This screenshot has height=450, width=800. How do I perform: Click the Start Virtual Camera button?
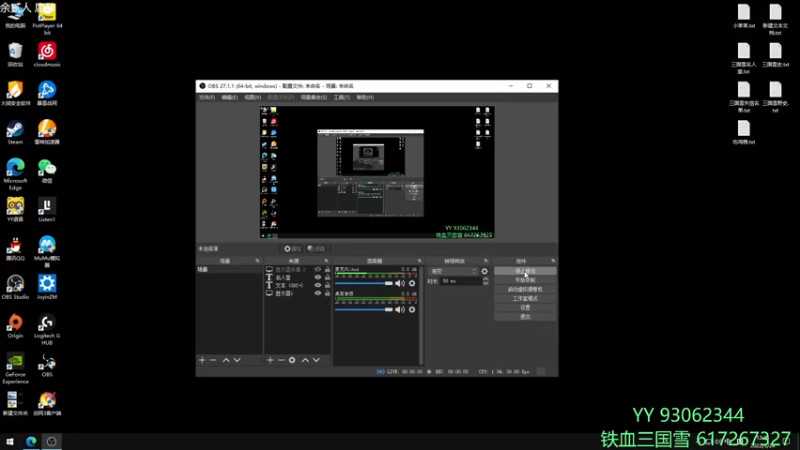[525, 289]
